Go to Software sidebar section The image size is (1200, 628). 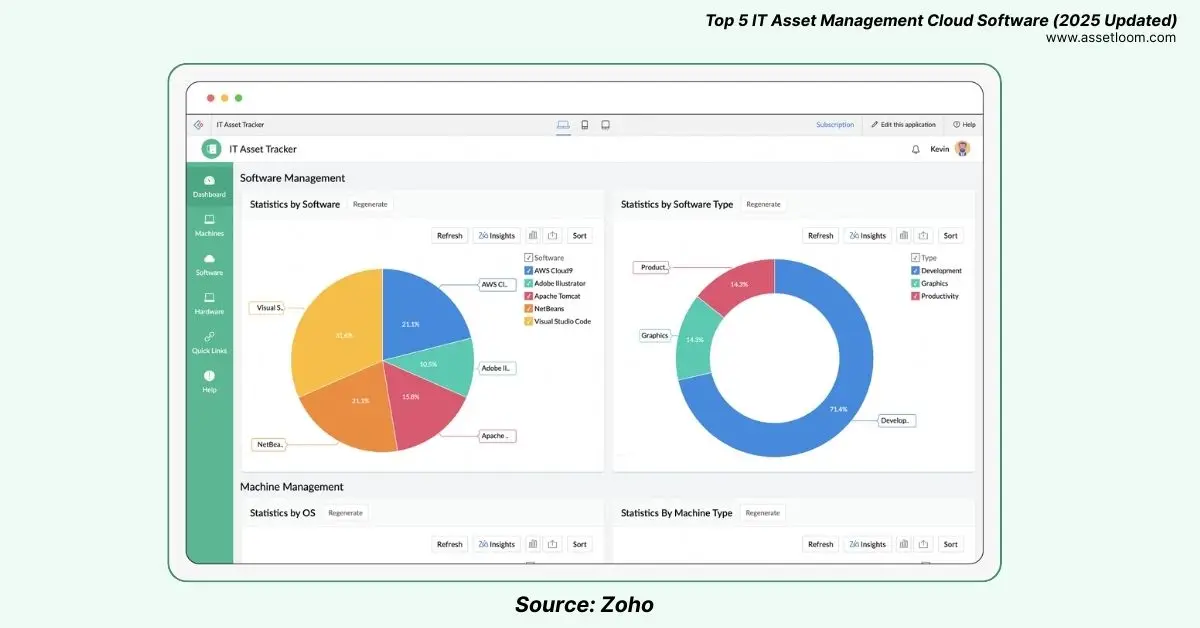click(209, 264)
